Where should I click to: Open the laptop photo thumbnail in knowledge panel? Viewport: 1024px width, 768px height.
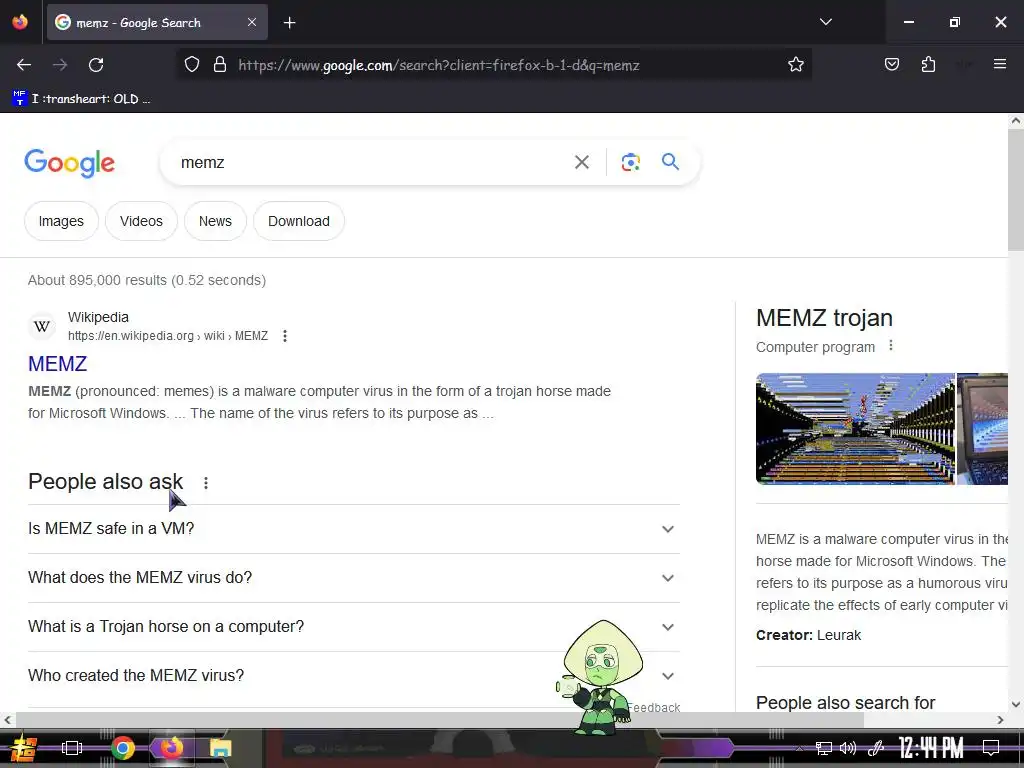pyautogui.click(x=983, y=428)
